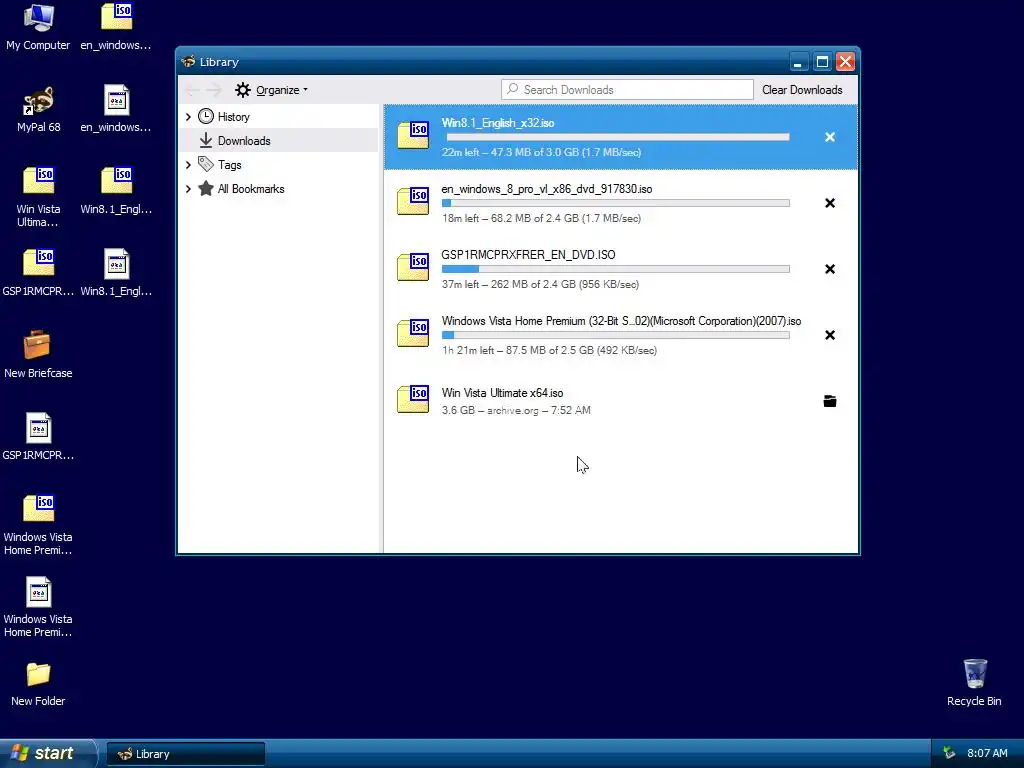Click the All Bookmarks star icon

206,189
